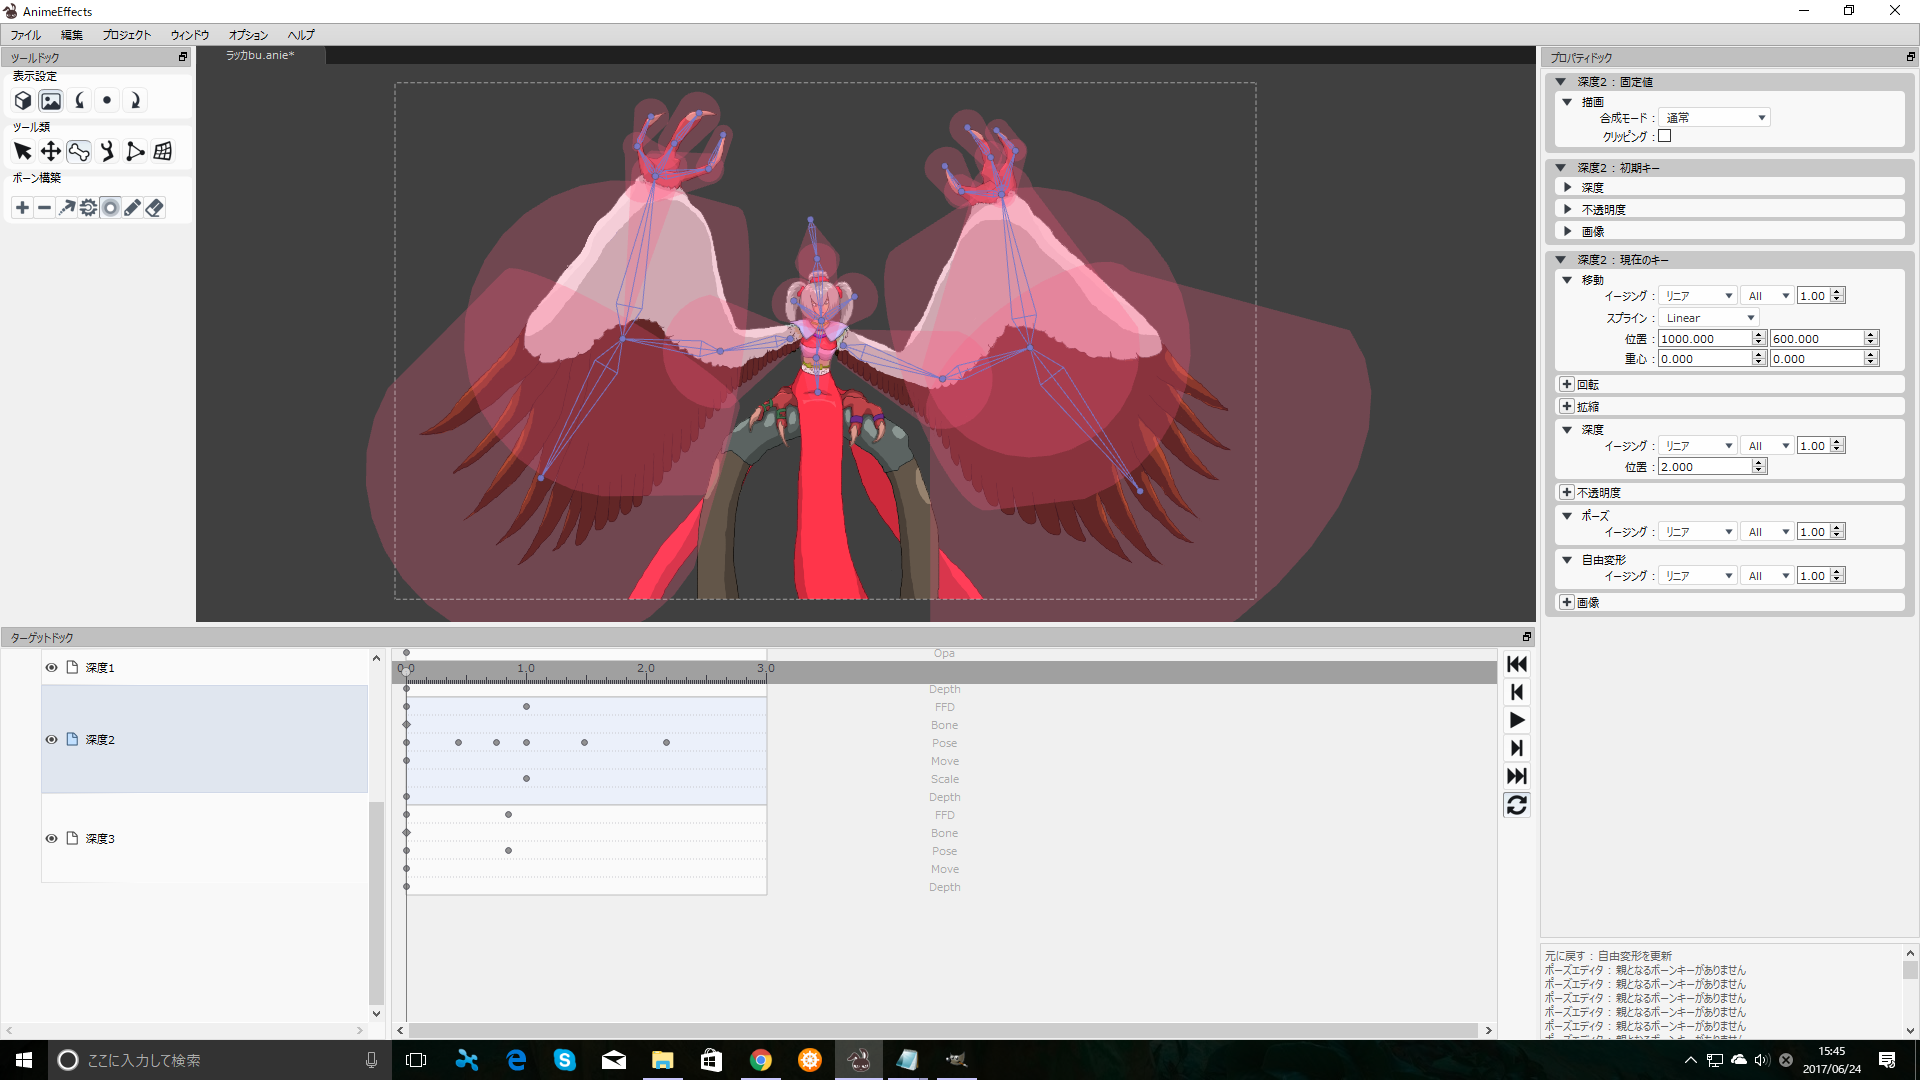Open Chrome from the Windows taskbar
The width and height of the screenshot is (1920, 1080).
click(x=760, y=1060)
